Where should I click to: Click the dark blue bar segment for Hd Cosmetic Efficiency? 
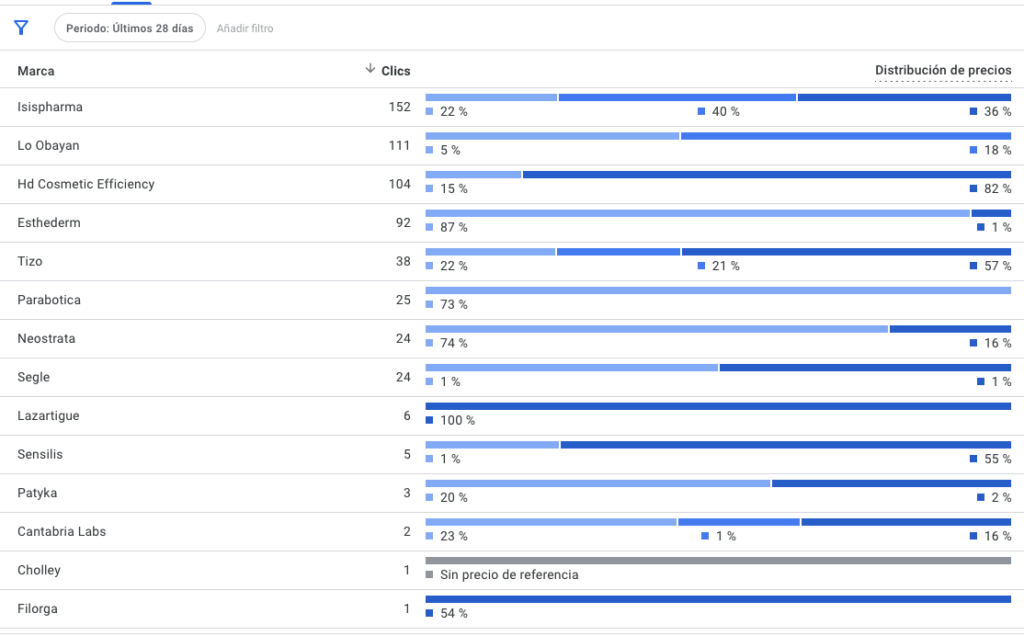point(767,174)
